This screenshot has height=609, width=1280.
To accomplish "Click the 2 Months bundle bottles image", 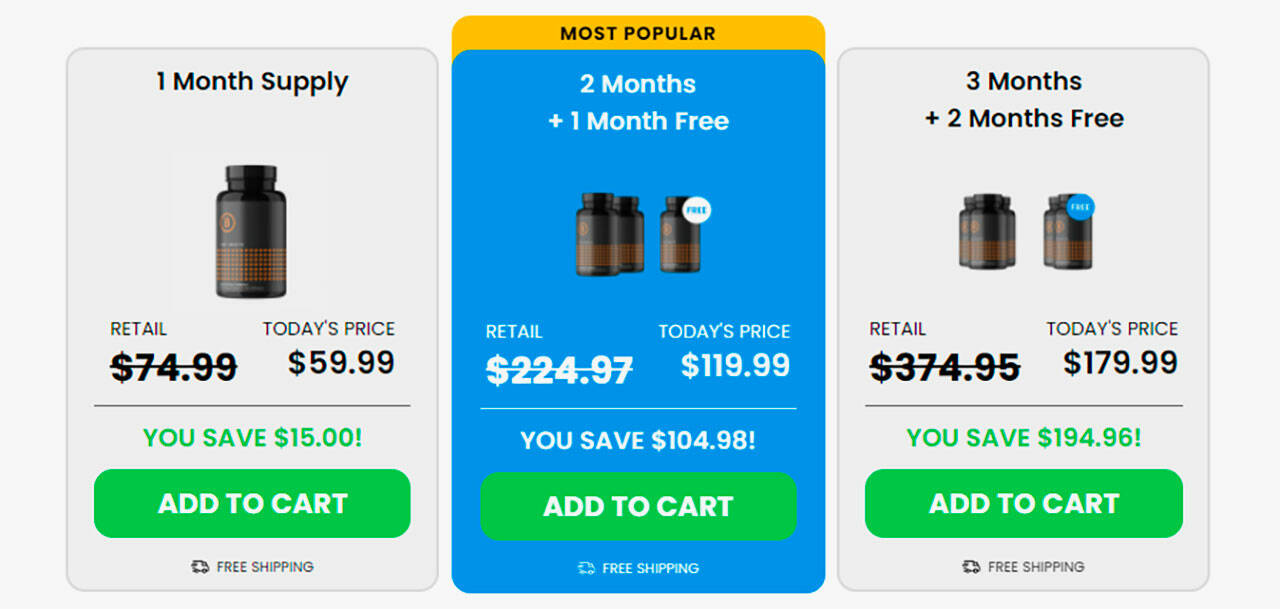I will [x=638, y=234].
